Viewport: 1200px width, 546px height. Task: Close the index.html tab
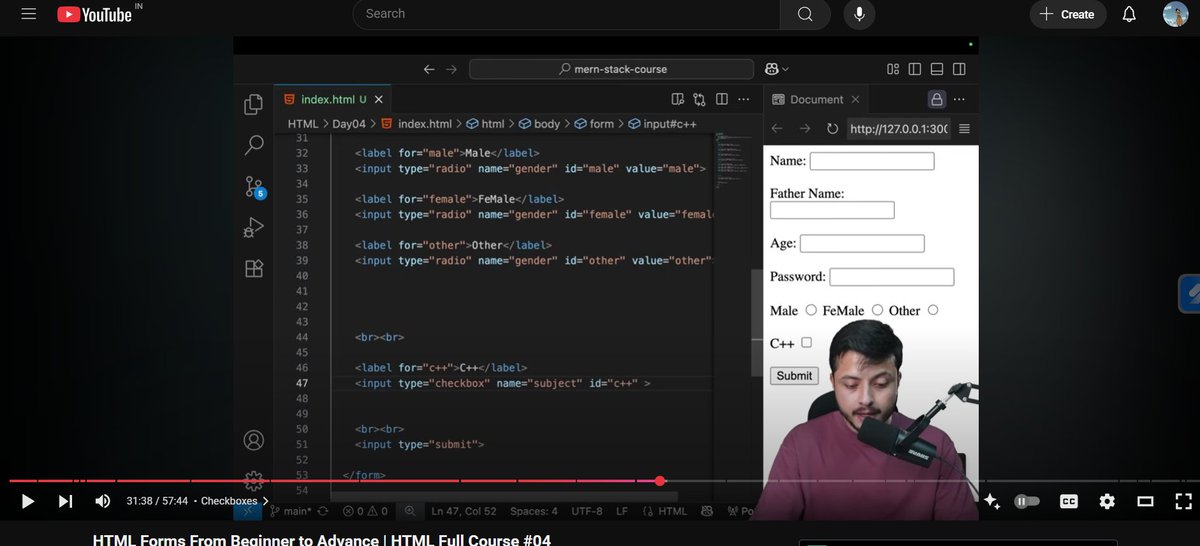[x=380, y=99]
